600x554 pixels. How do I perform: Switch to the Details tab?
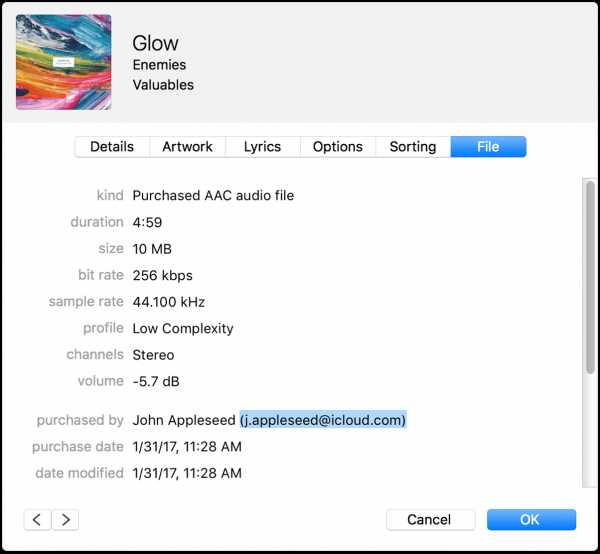tap(112, 147)
